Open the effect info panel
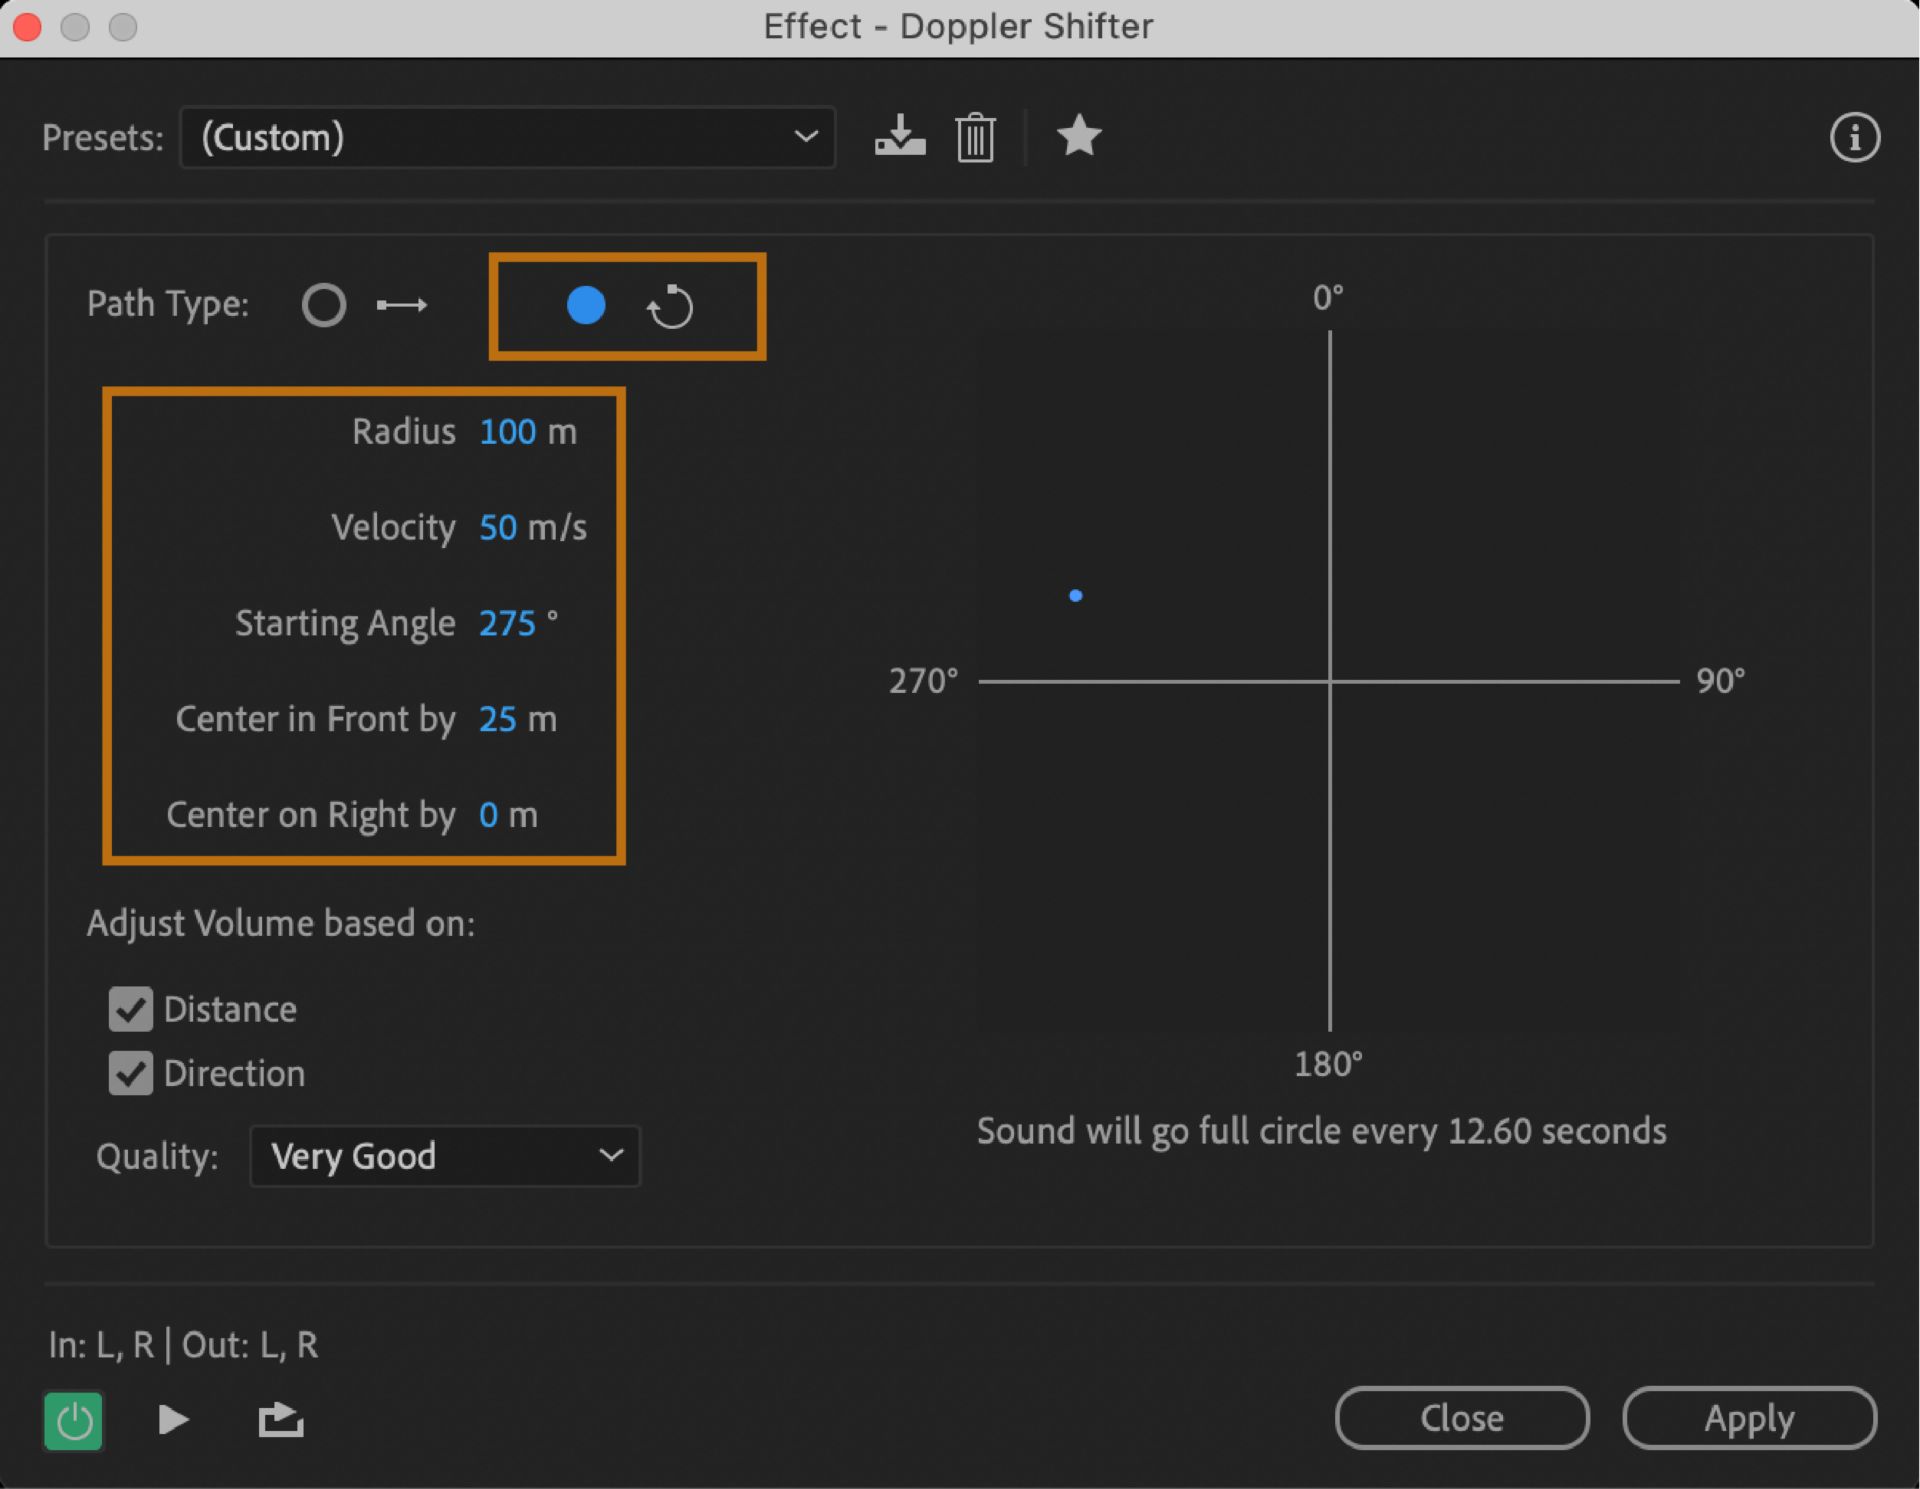1920x1489 pixels. coord(1855,137)
